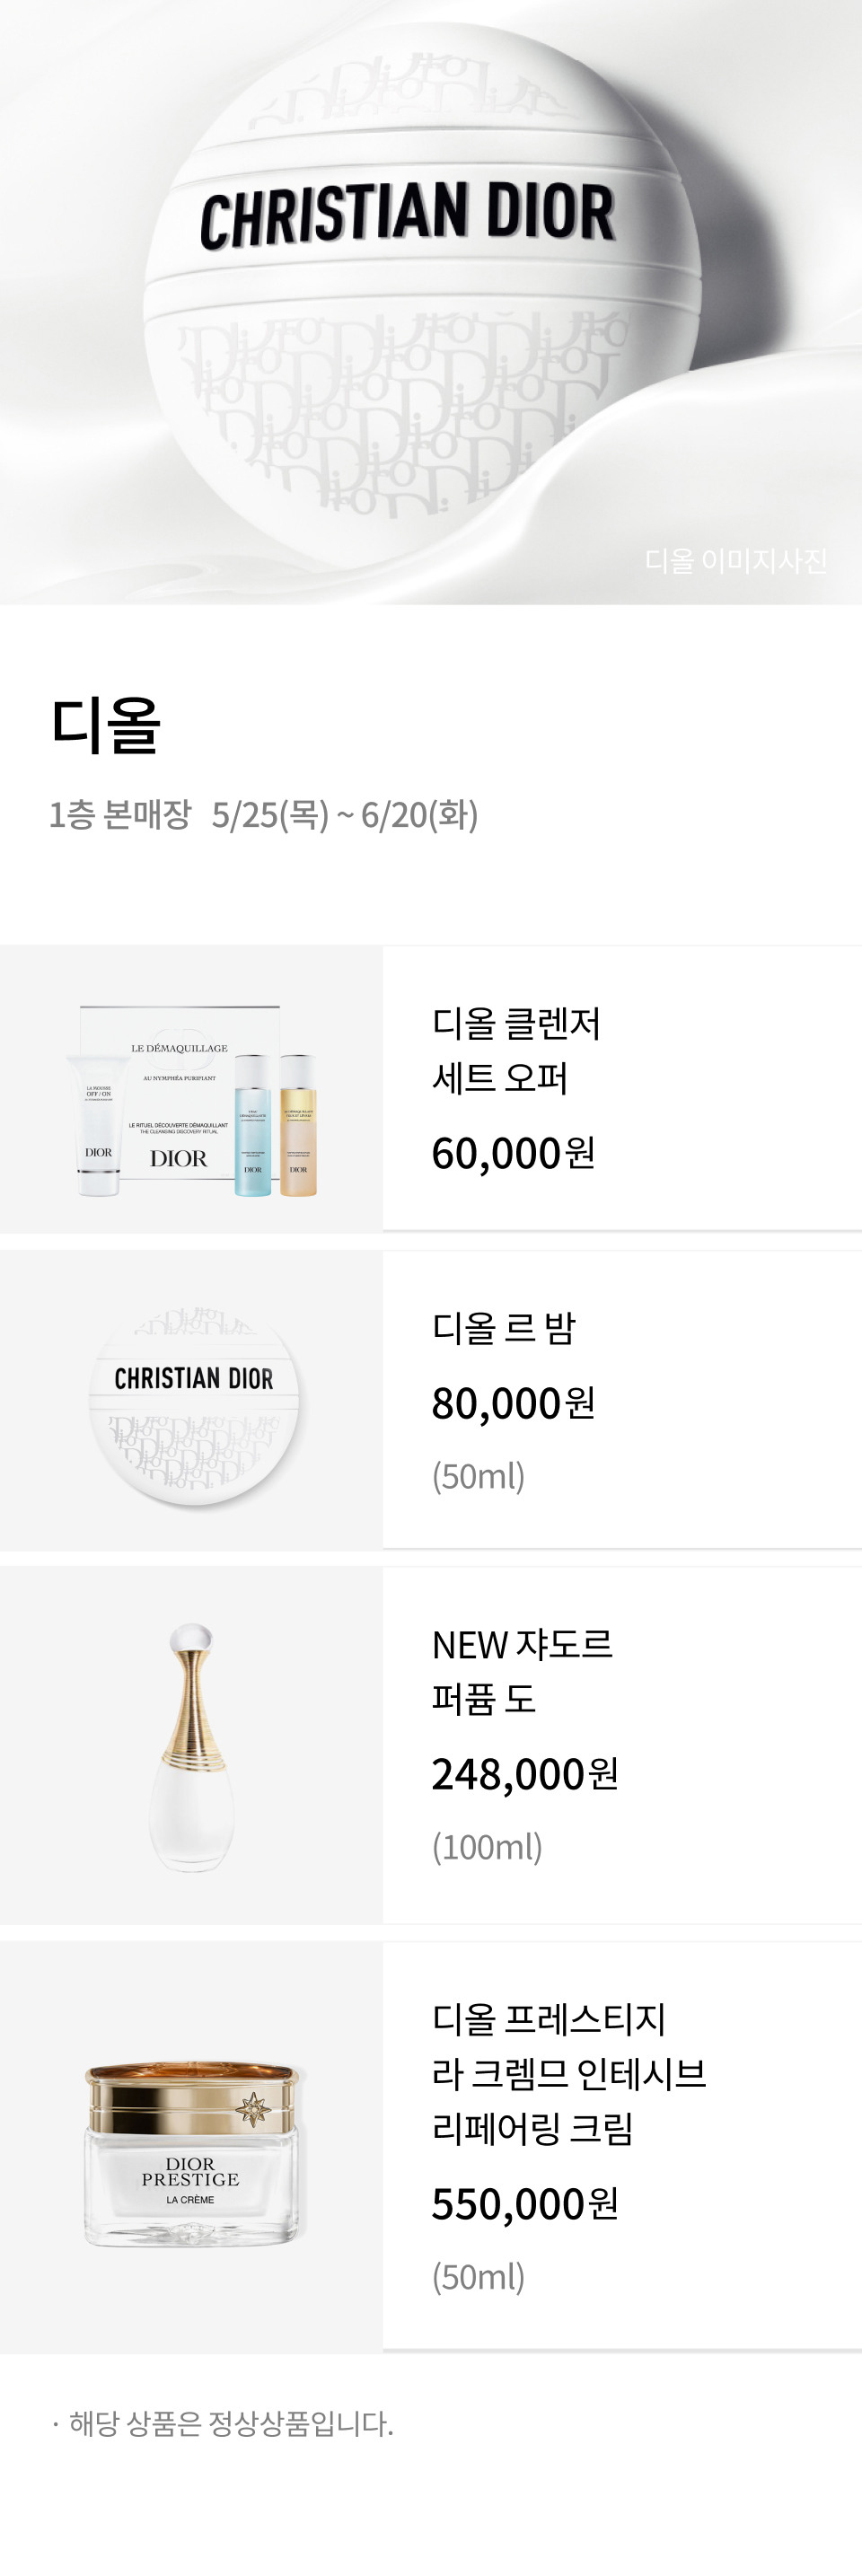The image size is (862, 2576).
Task: Open the J'adore perfume bottle image
Action: pyautogui.click(x=191, y=1745)
